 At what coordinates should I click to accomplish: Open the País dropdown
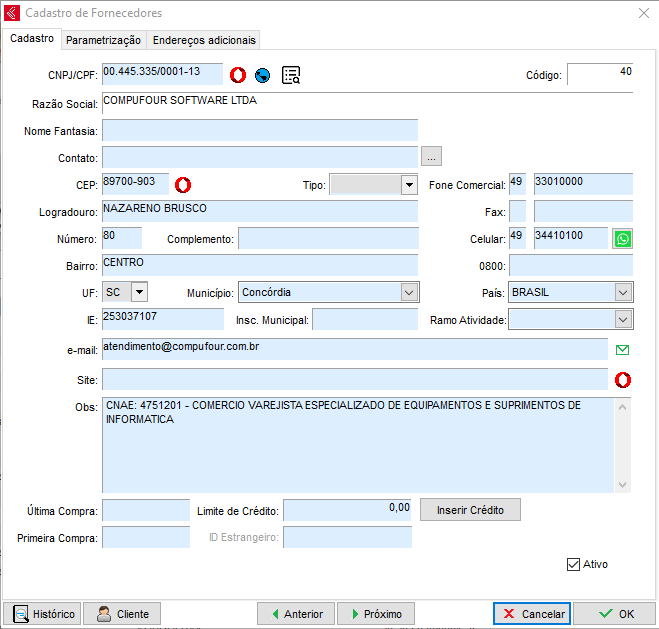click(623, 292)
